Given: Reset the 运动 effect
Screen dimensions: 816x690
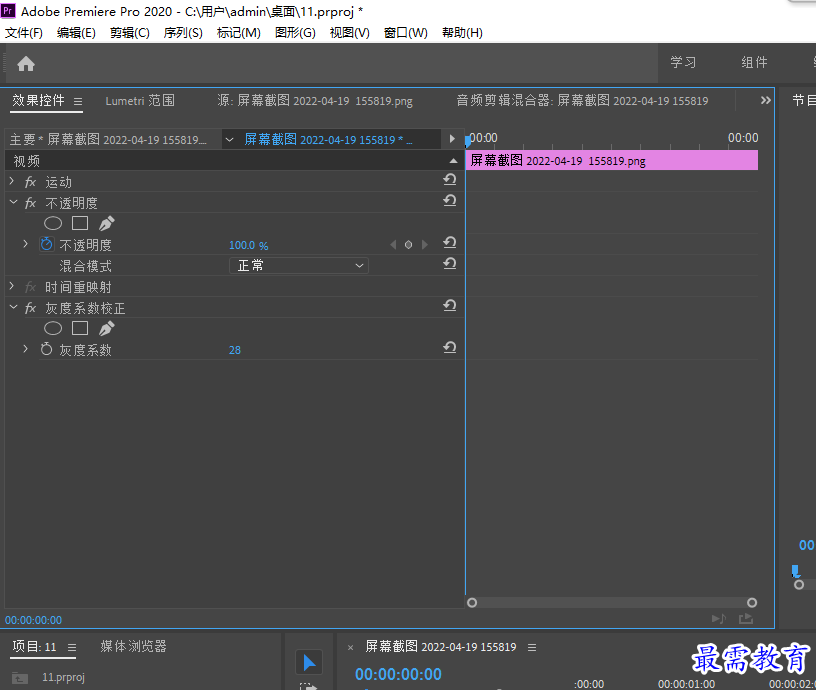Looking at the screenshot, I should [450, 180].
